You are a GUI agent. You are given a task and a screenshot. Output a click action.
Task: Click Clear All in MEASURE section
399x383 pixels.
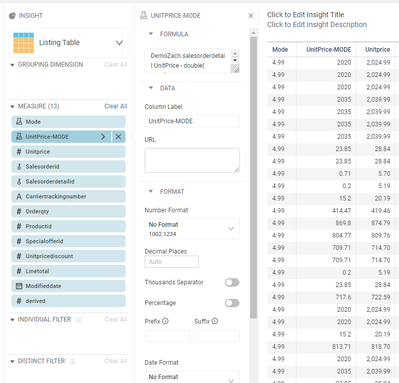click(116, 106)
